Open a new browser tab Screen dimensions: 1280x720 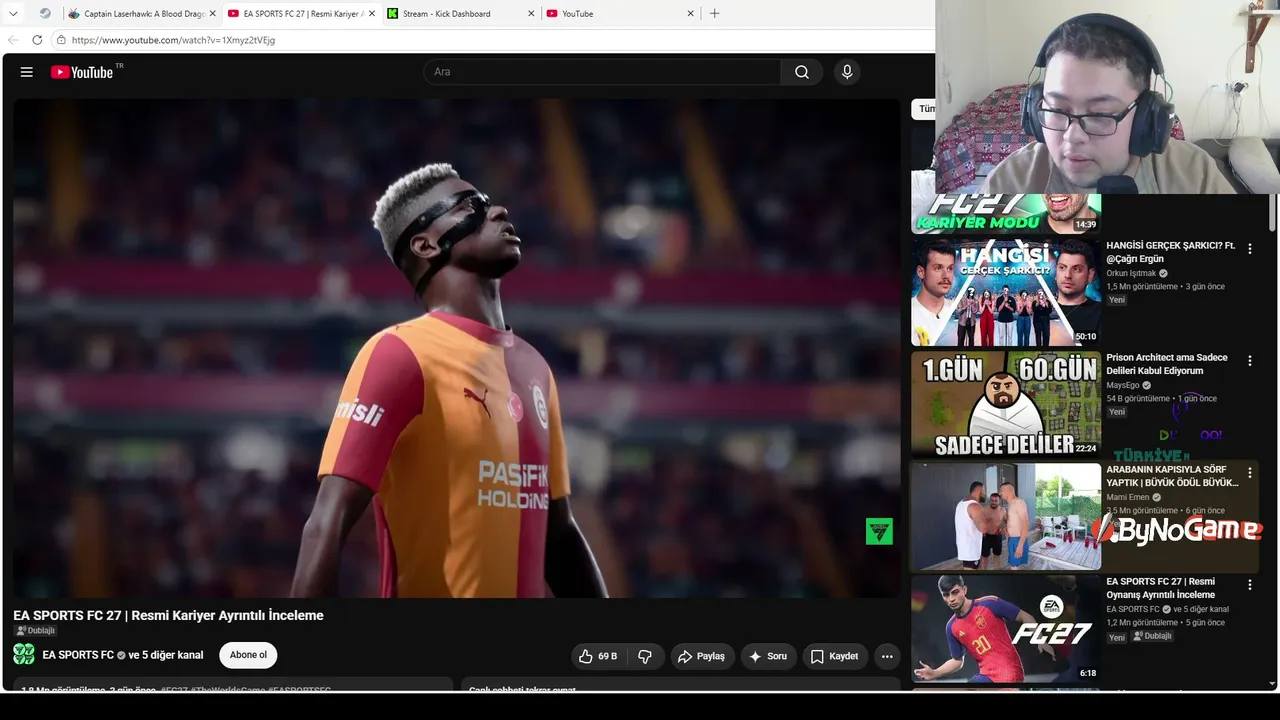pyautogui.click(x=714, y=14)
